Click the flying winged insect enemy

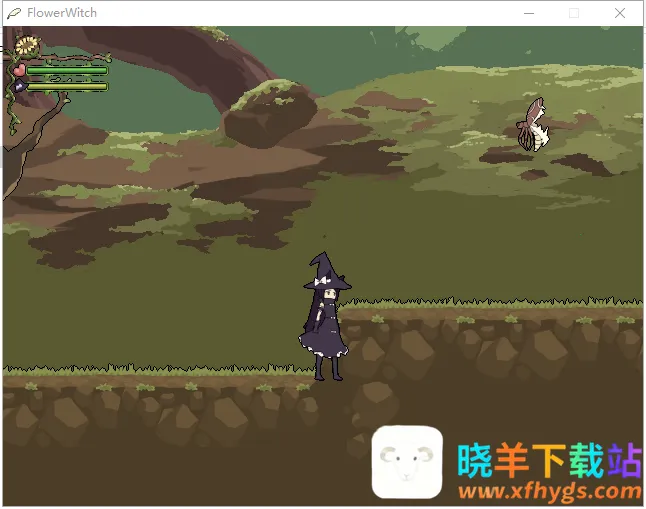coord(531,125)
